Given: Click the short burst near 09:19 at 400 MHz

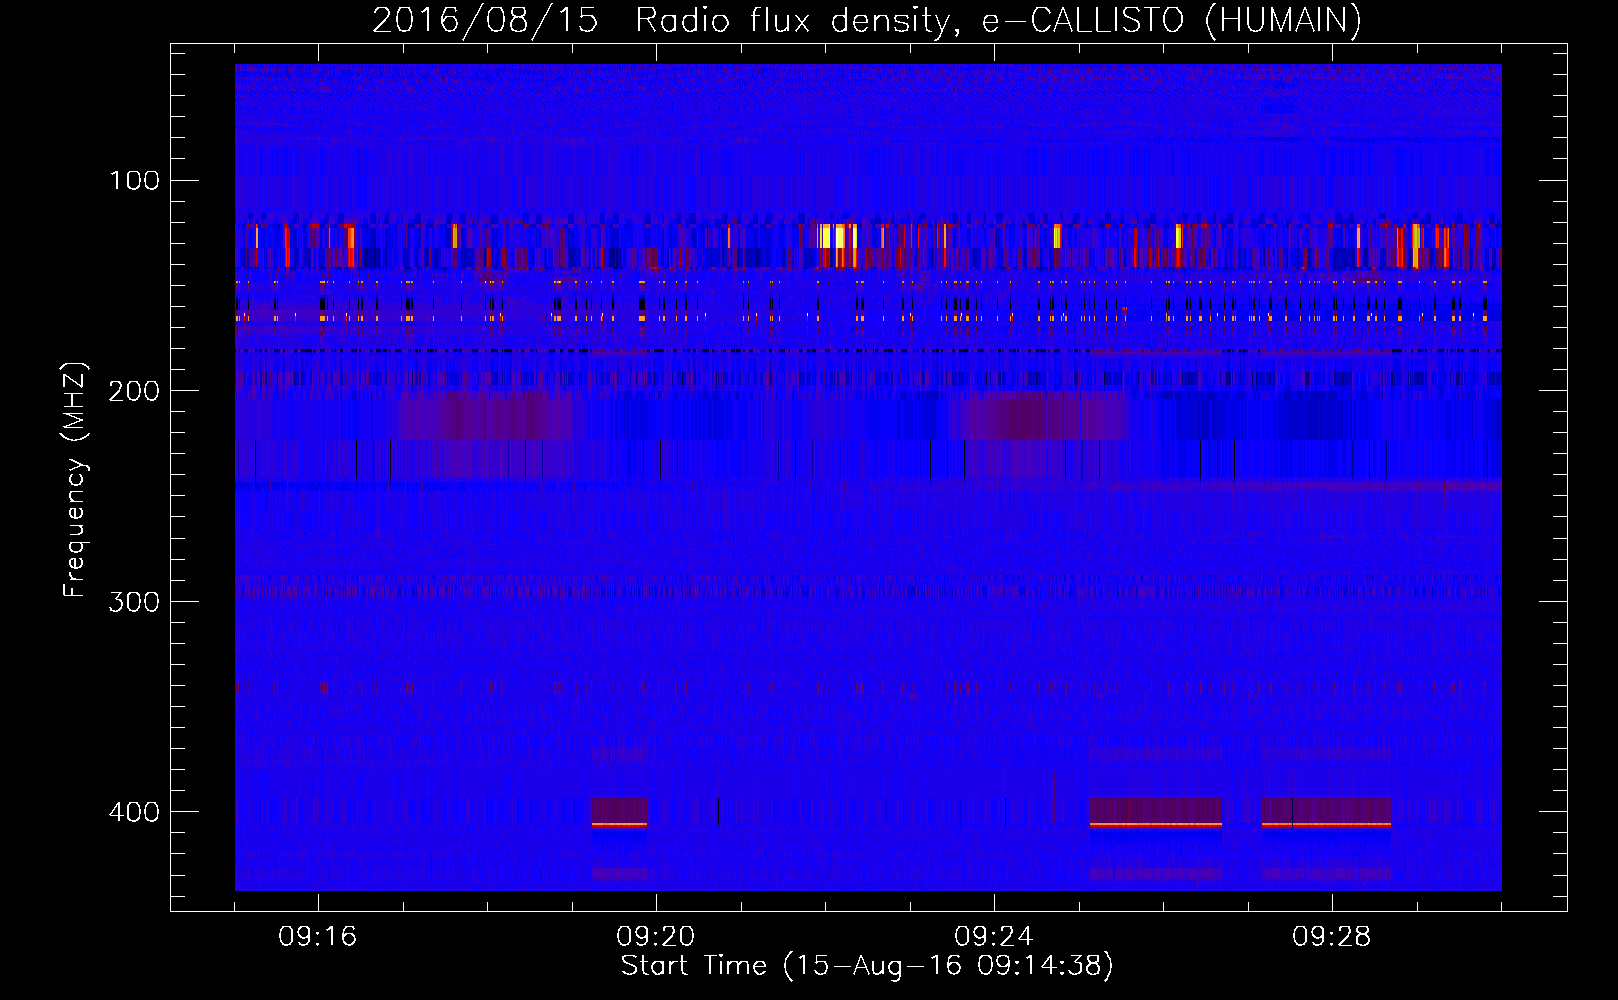Looking at the screenshot, I should pyautogui.click(x=619, y=812).
